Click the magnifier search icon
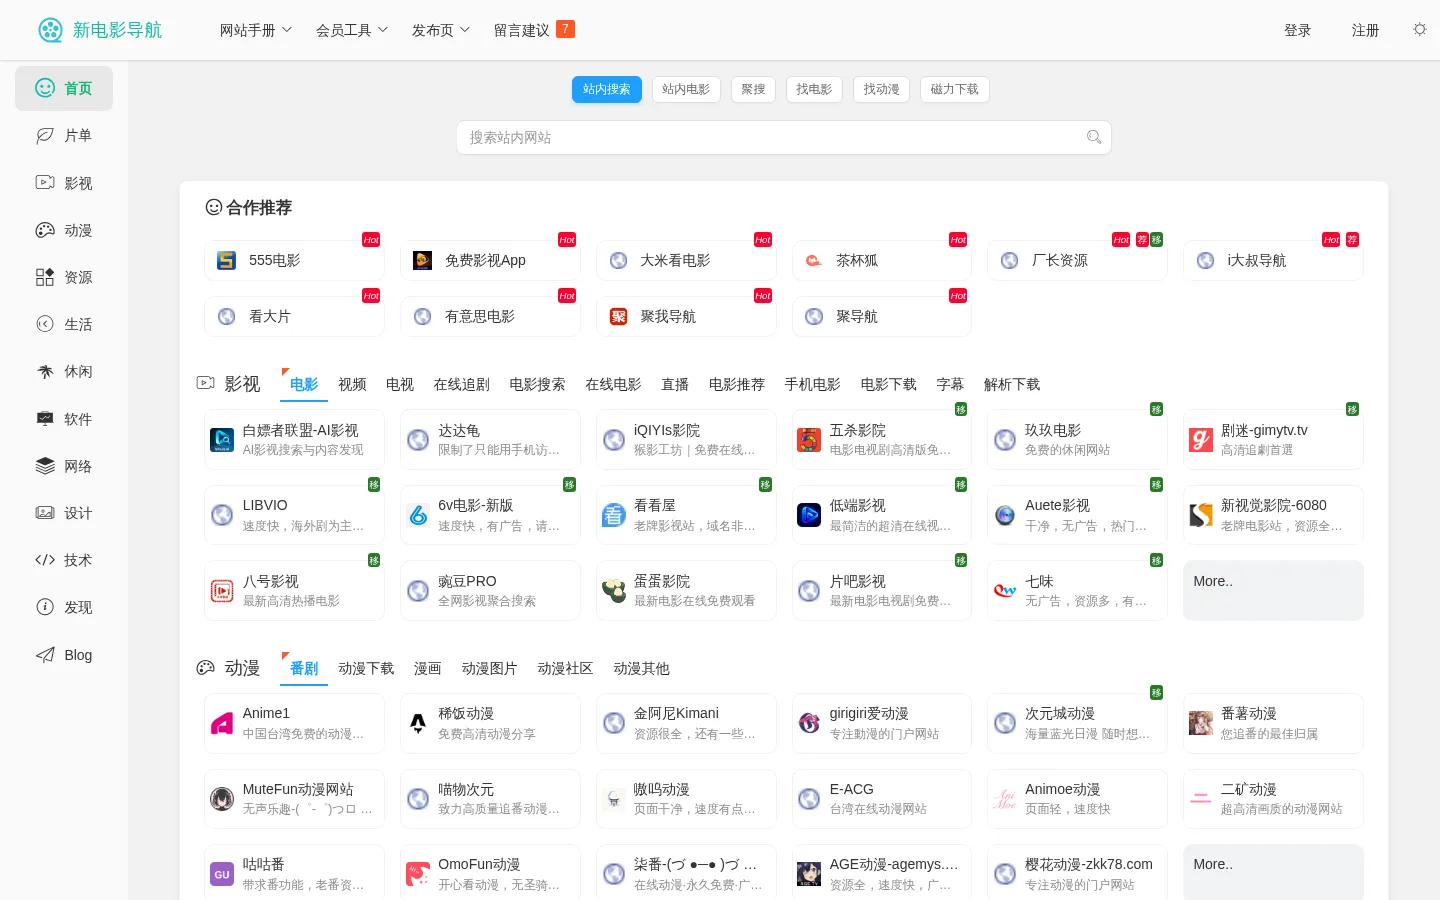Image resolution: width=1440 pixels, height=900 pixels. pyautogui.click(x=1094, y=138)
